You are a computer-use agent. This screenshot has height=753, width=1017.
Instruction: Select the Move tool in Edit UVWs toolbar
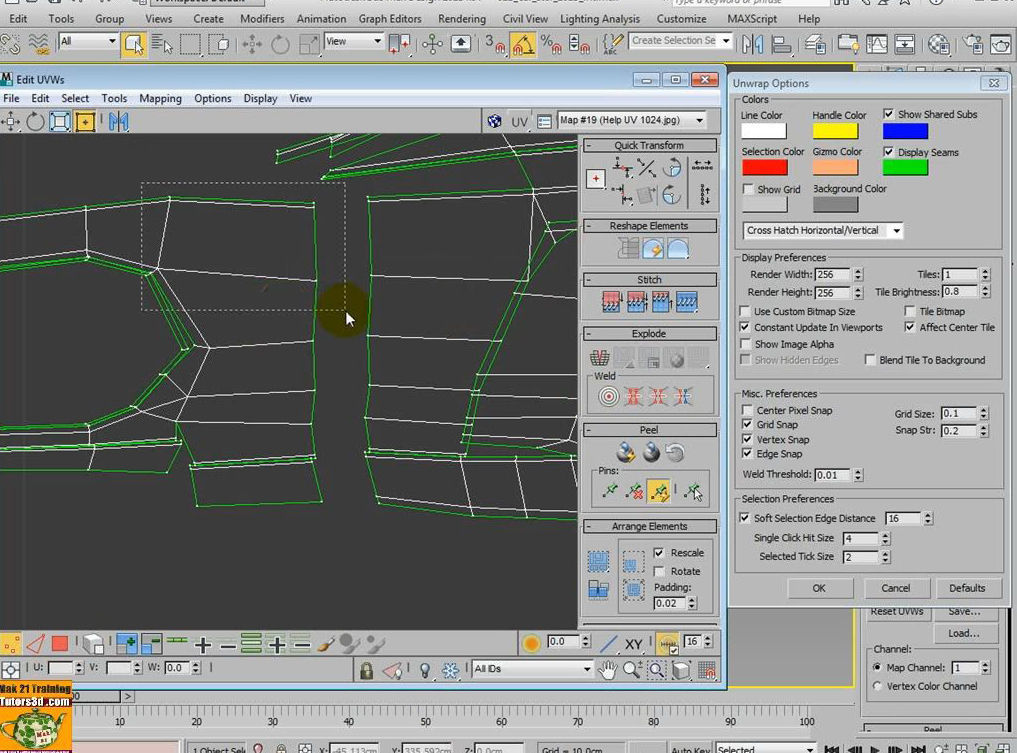[11, 121]
